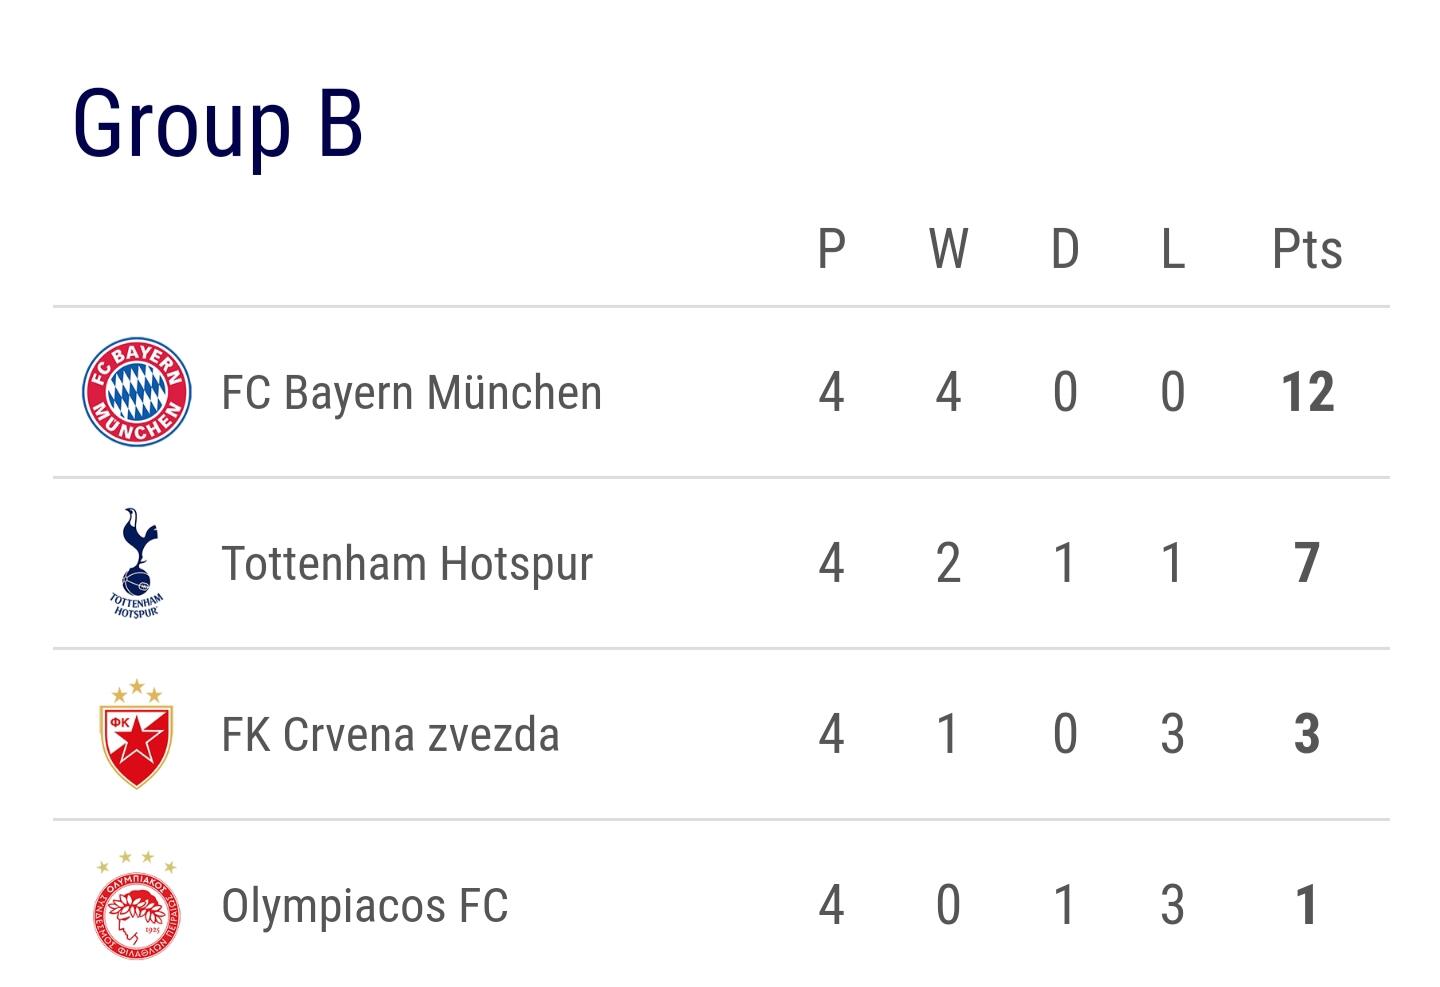Click the Pts column header
Viewport: 1440px width, 987px height.
tap(1307, 249)
